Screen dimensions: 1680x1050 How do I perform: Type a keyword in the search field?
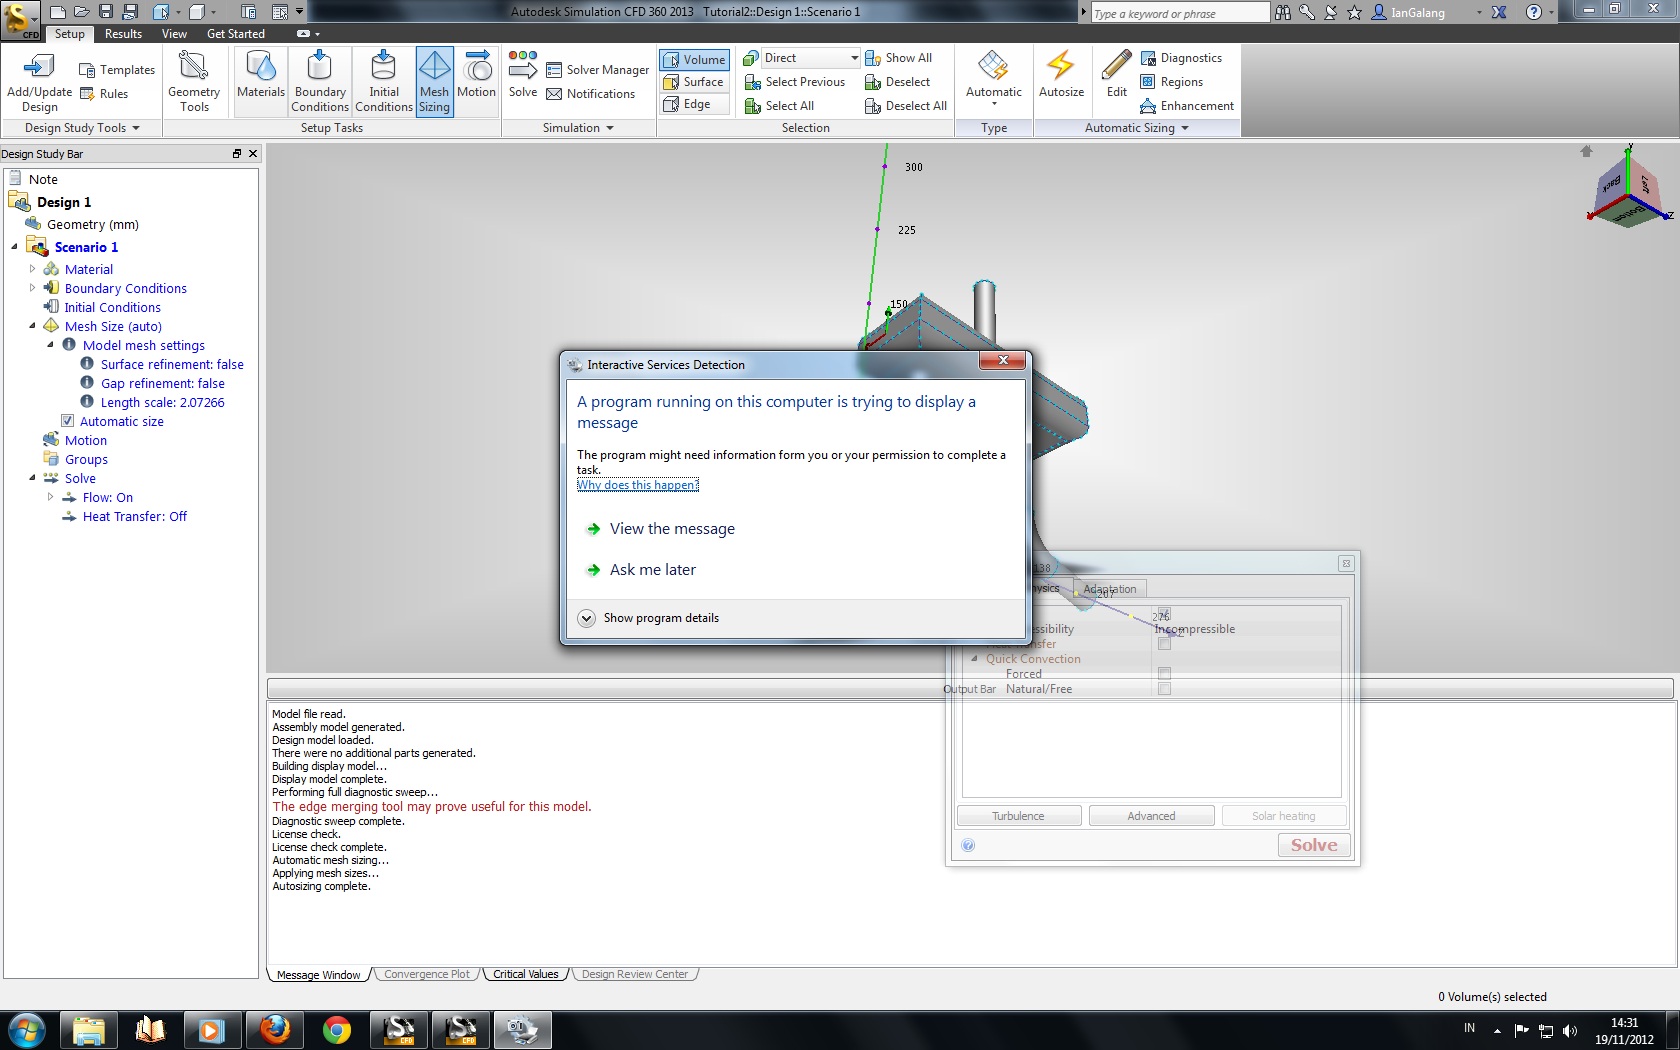point(1178,13)
